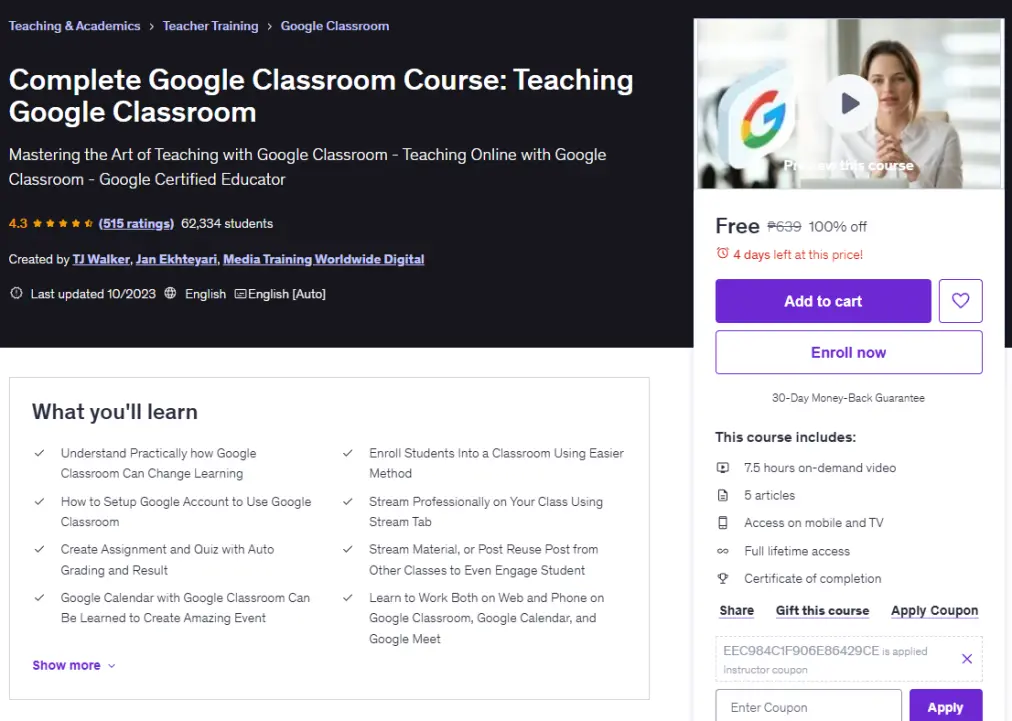The height and width of the screenshot is (721, 1012).
Task: Click the lifetime access infinity icon
Action: tap(723, 551)
